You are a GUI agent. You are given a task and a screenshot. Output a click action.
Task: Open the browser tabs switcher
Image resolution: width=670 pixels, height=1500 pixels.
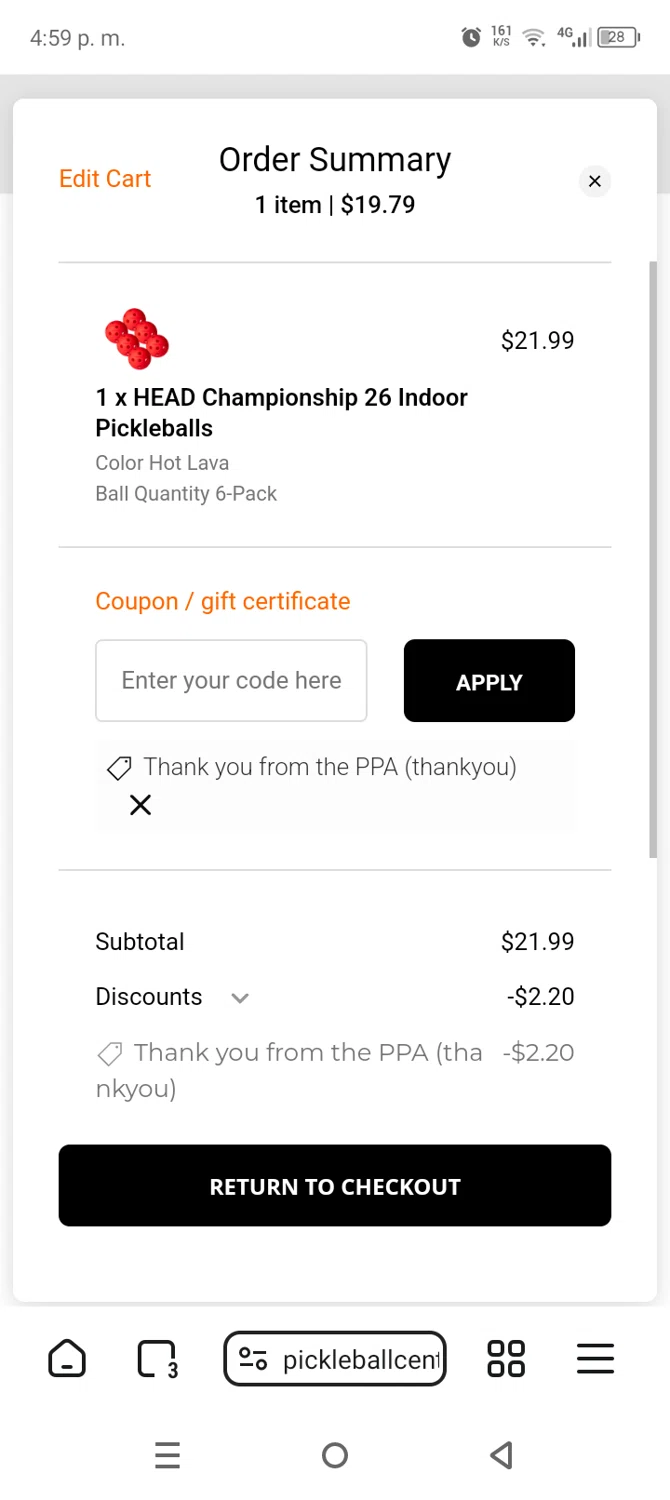[156, 1359]
